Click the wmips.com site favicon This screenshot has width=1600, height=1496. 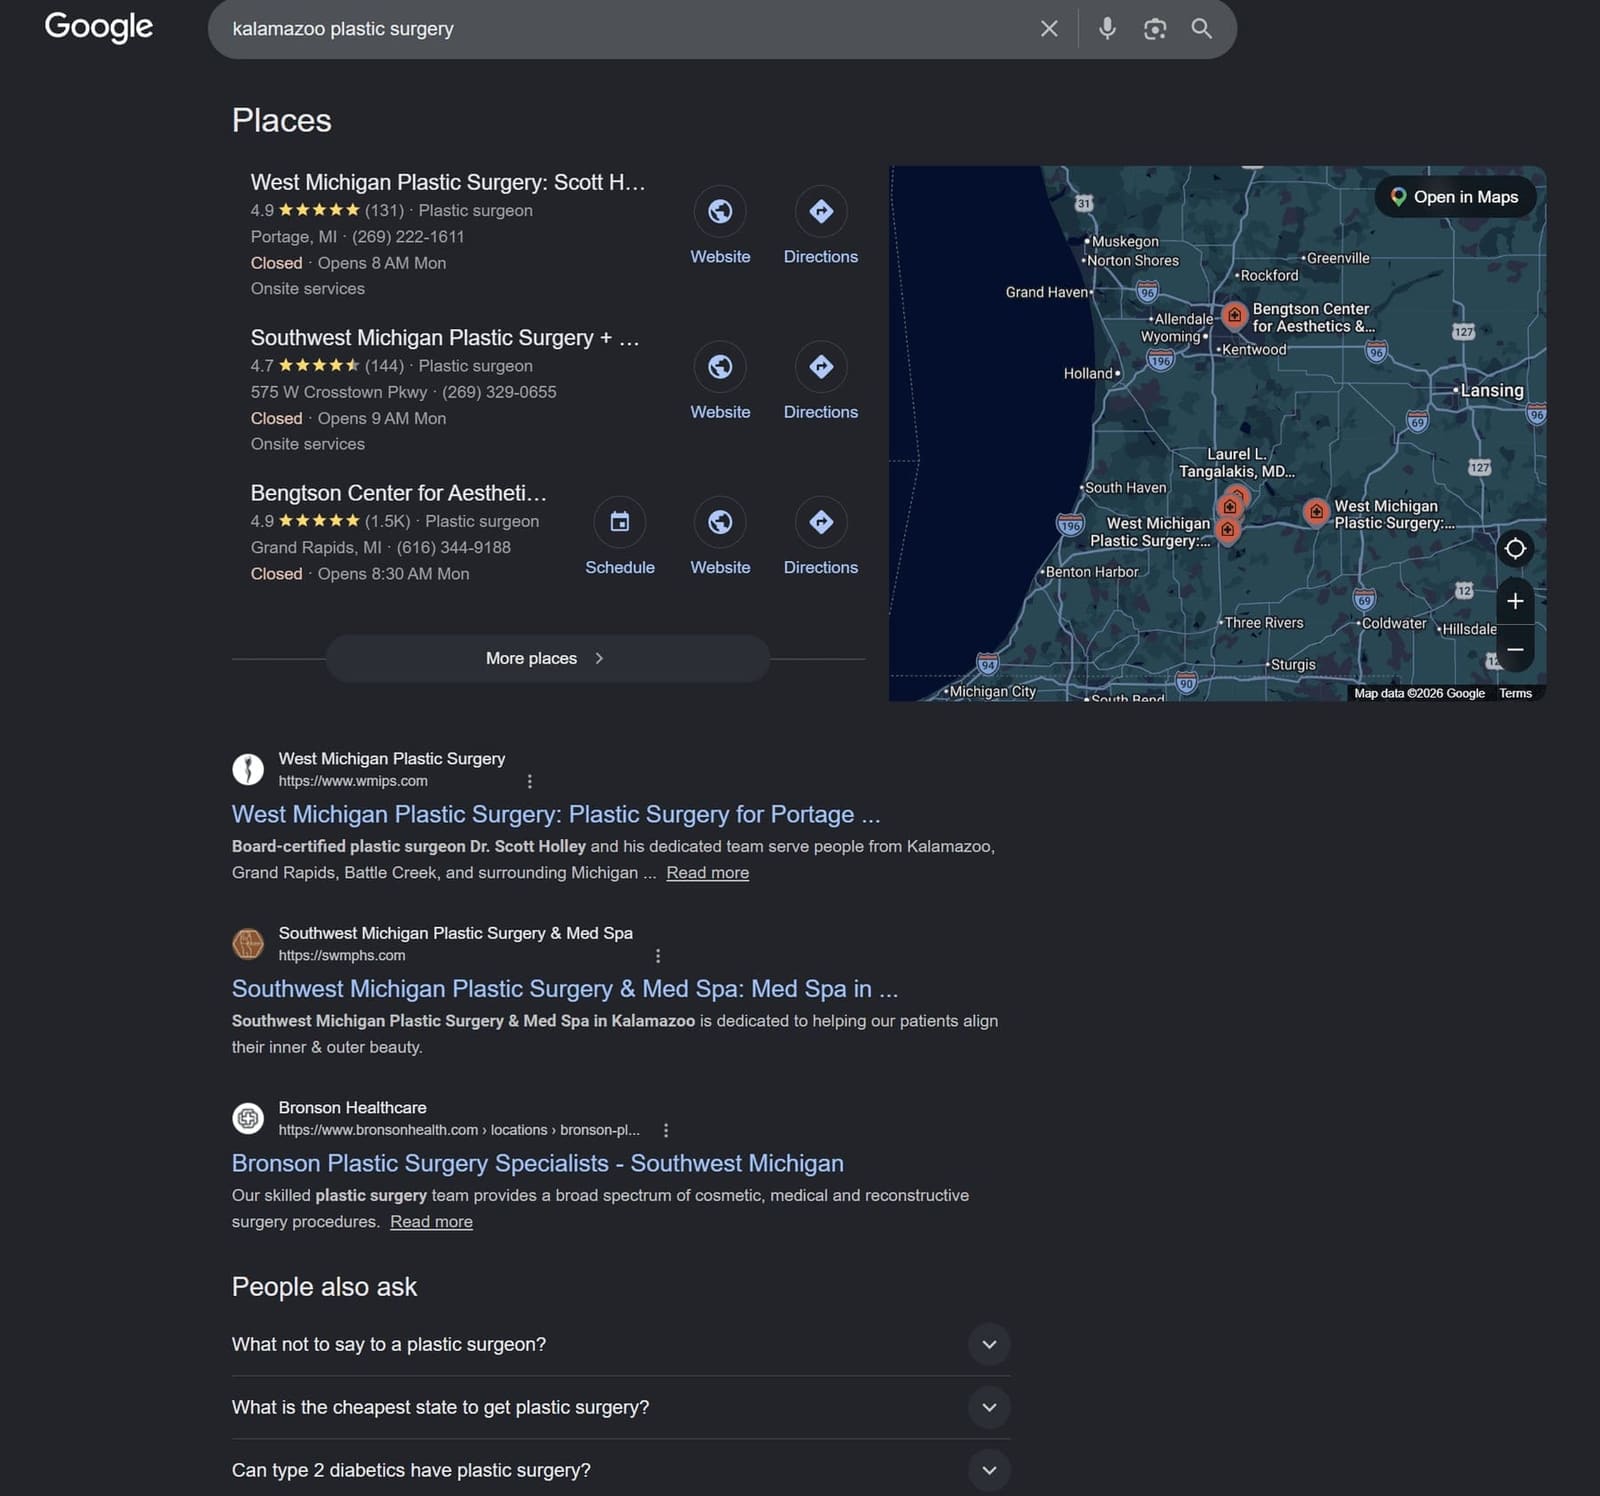[248, 769]
